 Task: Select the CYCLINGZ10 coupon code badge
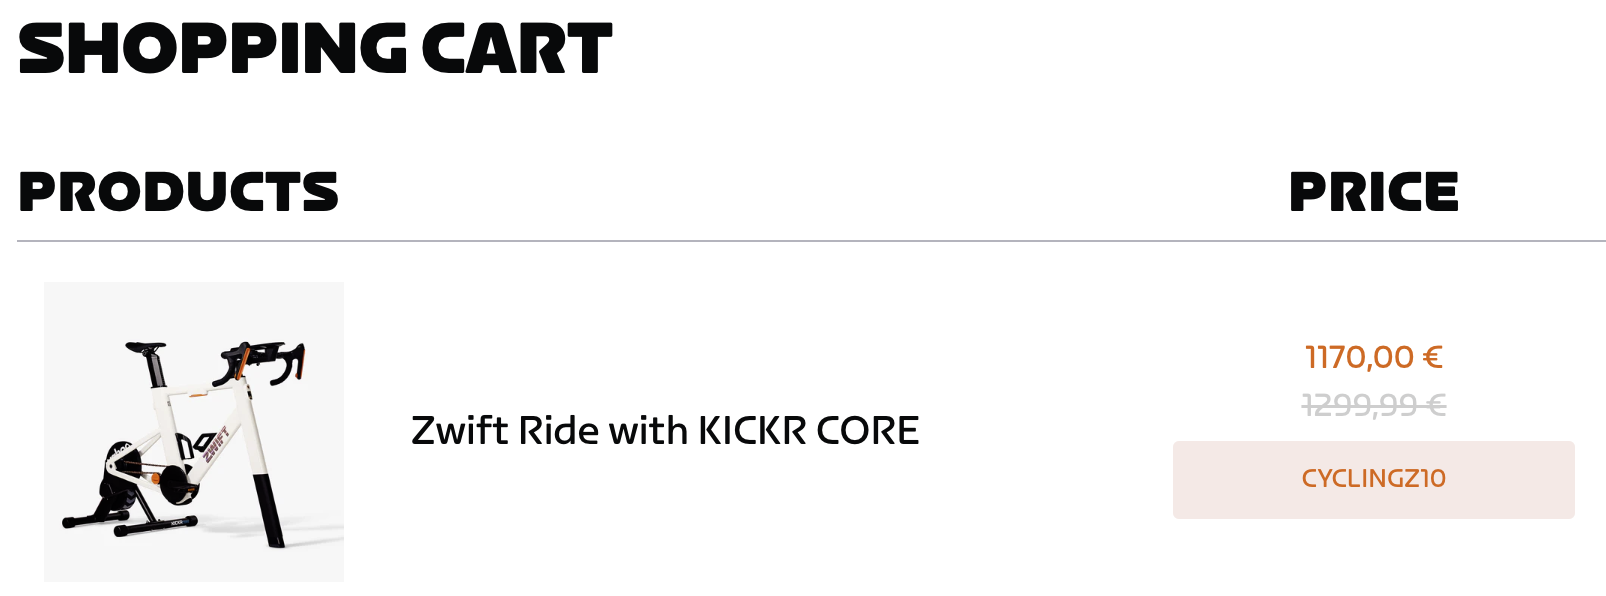pyautogui.click(x=1373, y=479)
